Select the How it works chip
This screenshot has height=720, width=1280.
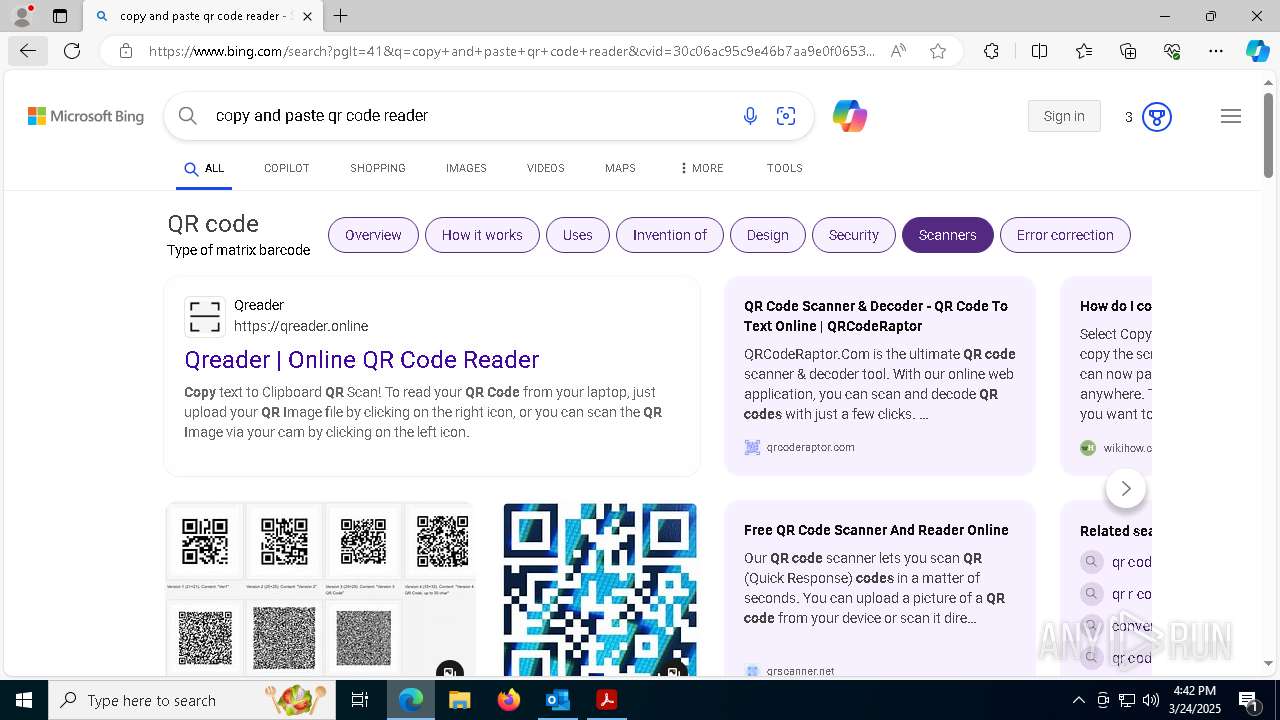482,235
